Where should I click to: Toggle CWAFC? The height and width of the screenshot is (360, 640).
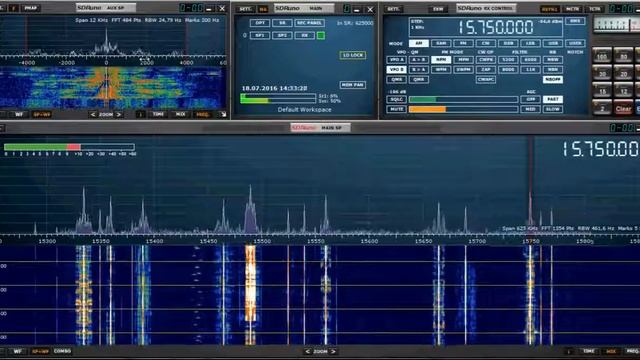[486, 80]
